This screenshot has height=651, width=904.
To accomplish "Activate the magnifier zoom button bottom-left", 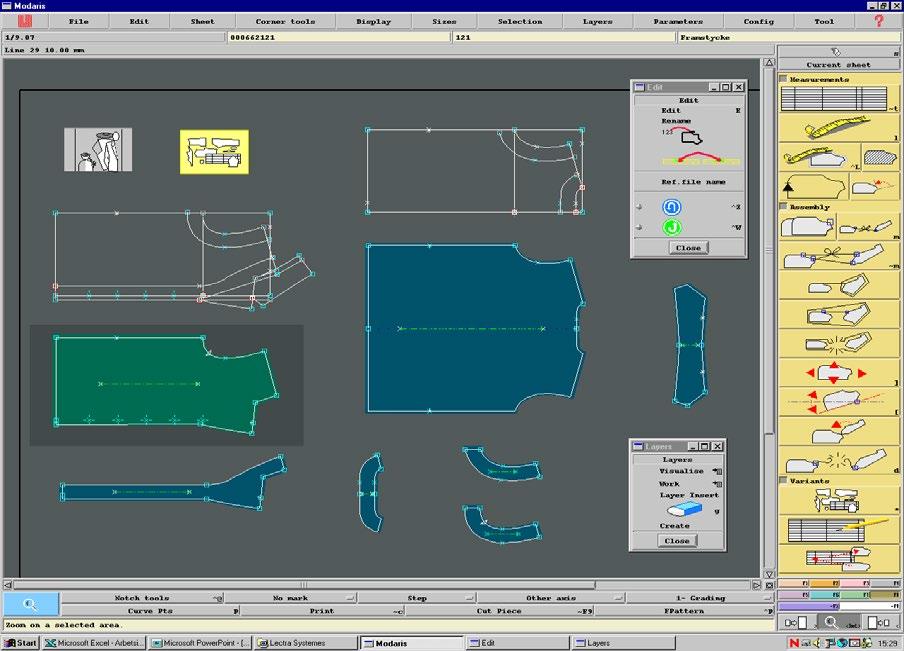I will click(x=31, y=604).
